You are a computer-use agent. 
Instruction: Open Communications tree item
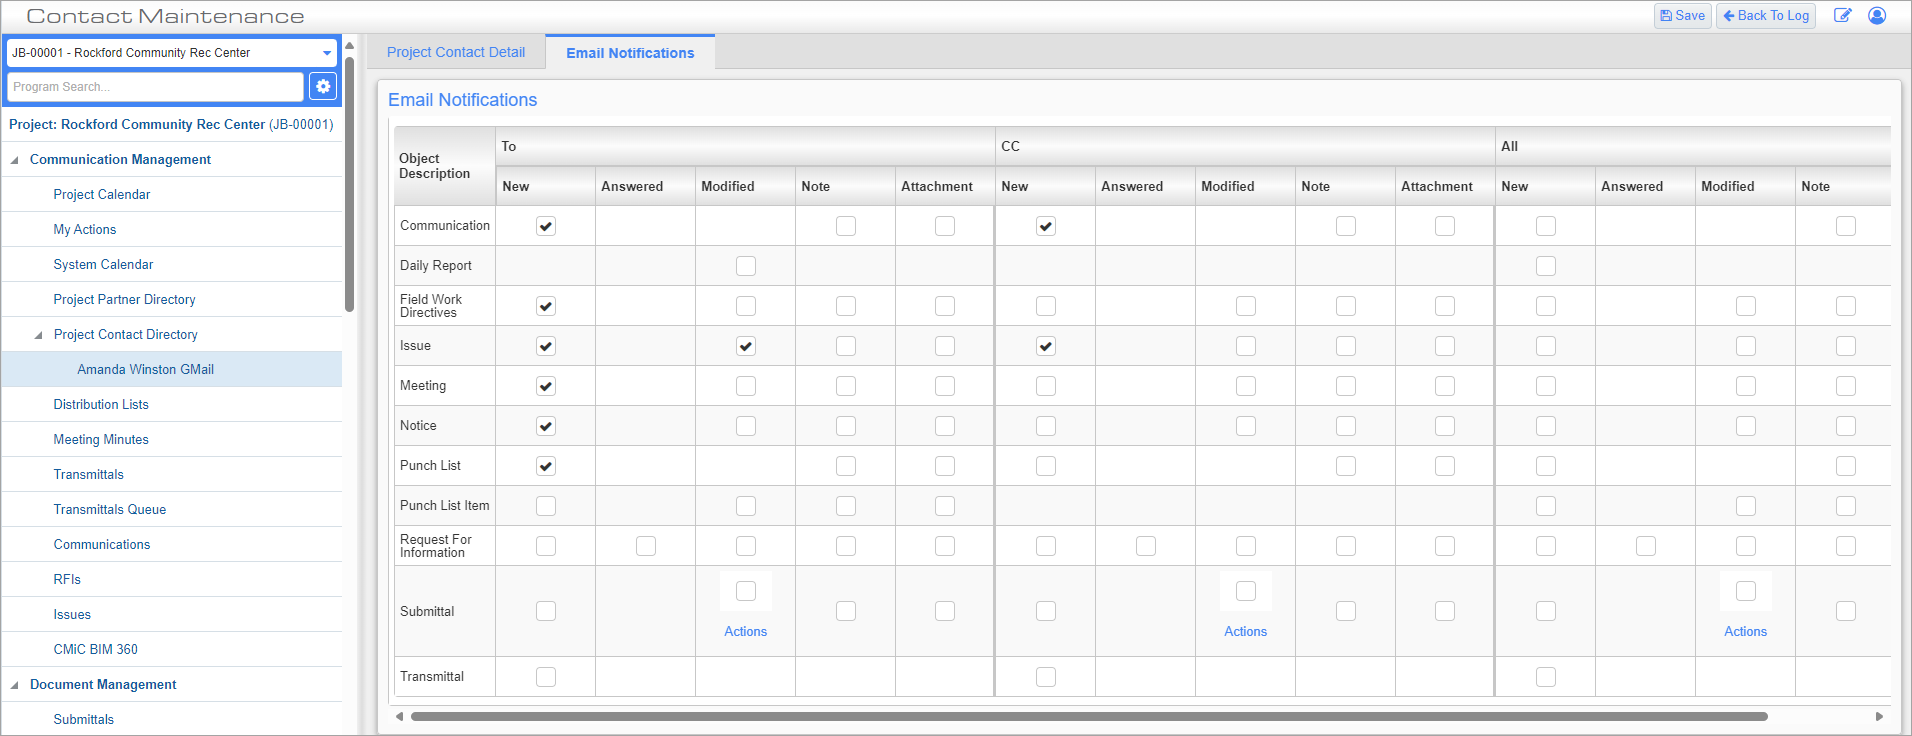102,545
